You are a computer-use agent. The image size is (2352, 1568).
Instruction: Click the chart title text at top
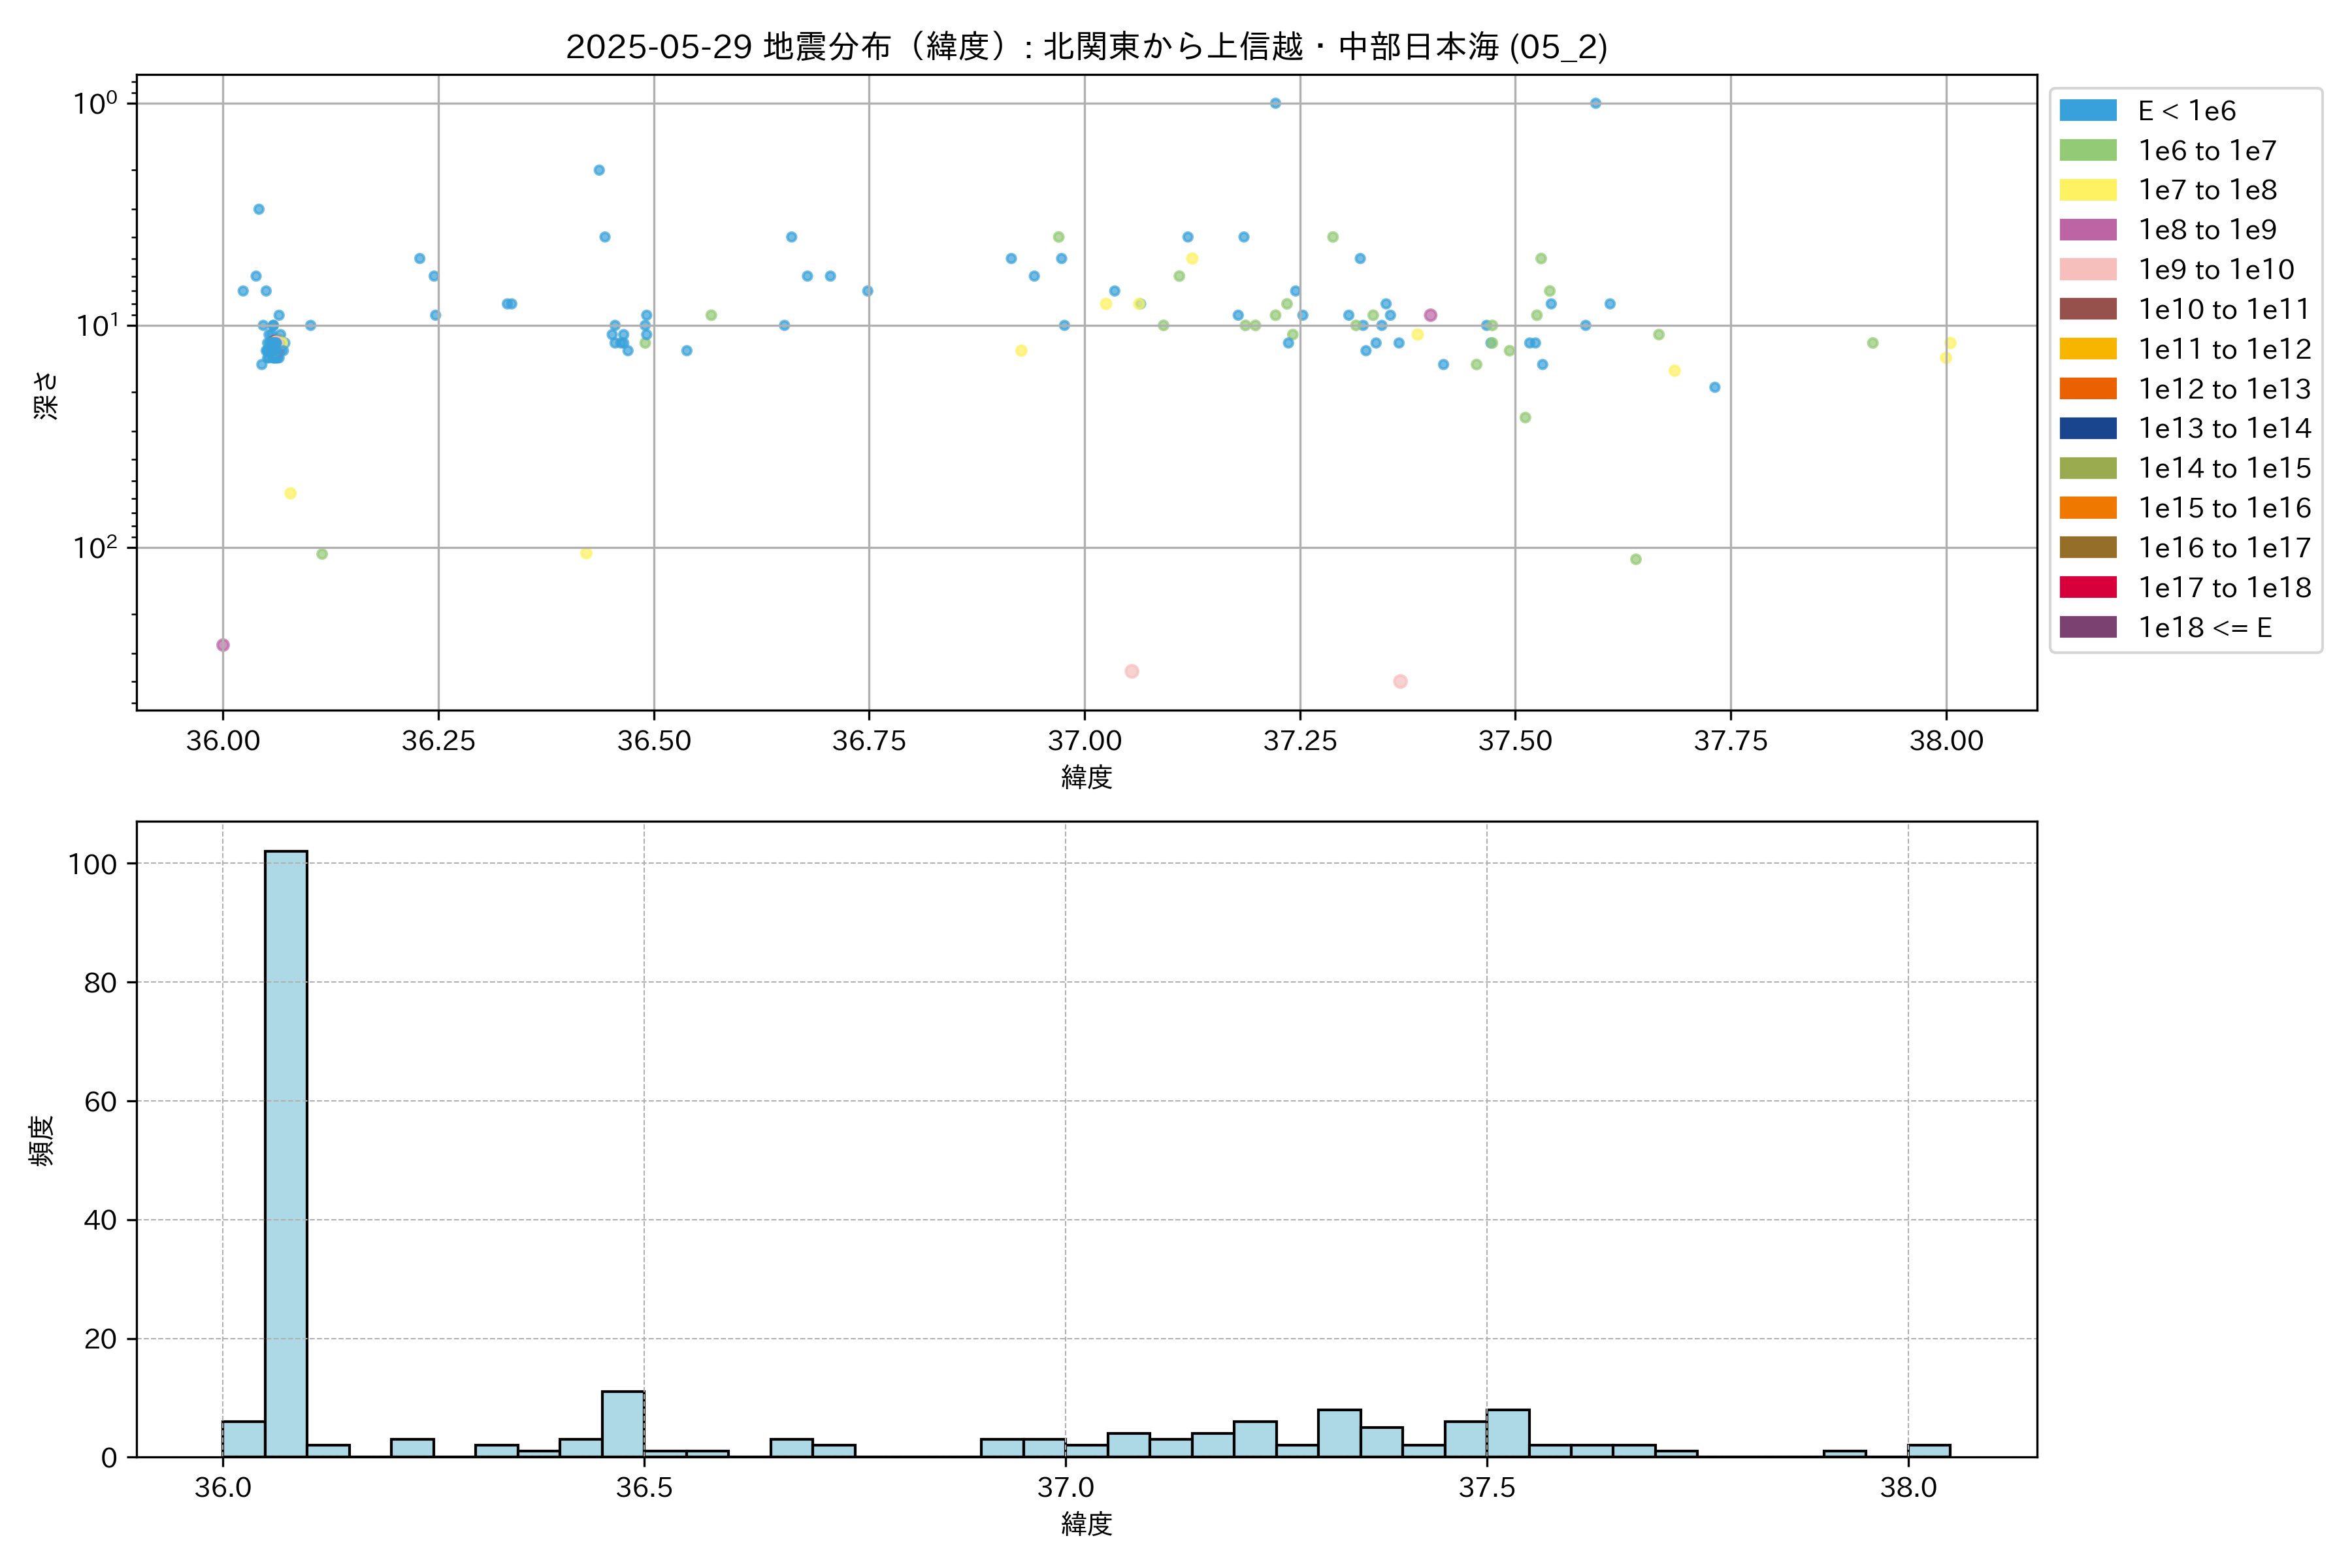(x=1086, y=47)
